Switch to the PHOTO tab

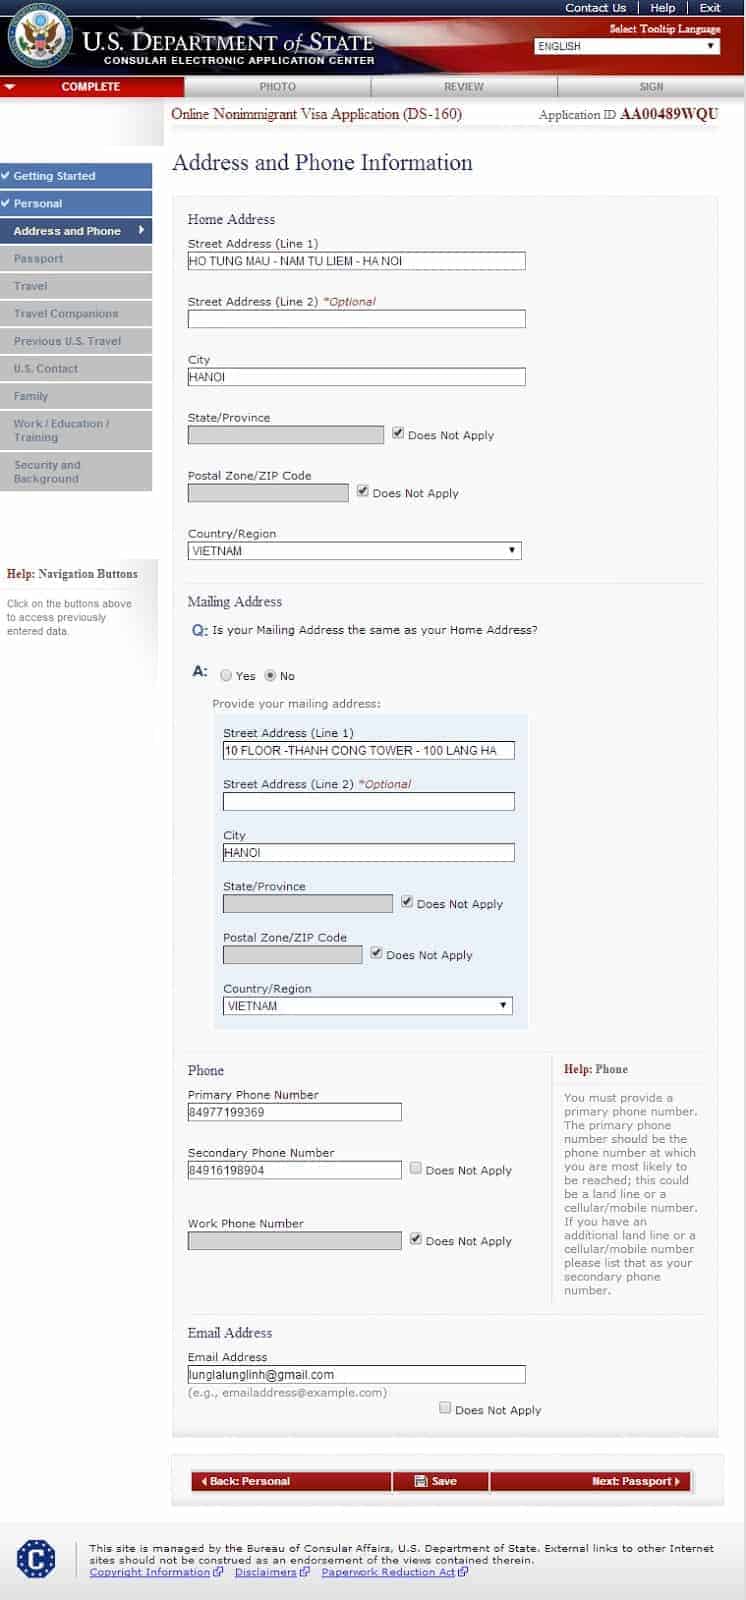pos(277,87)
